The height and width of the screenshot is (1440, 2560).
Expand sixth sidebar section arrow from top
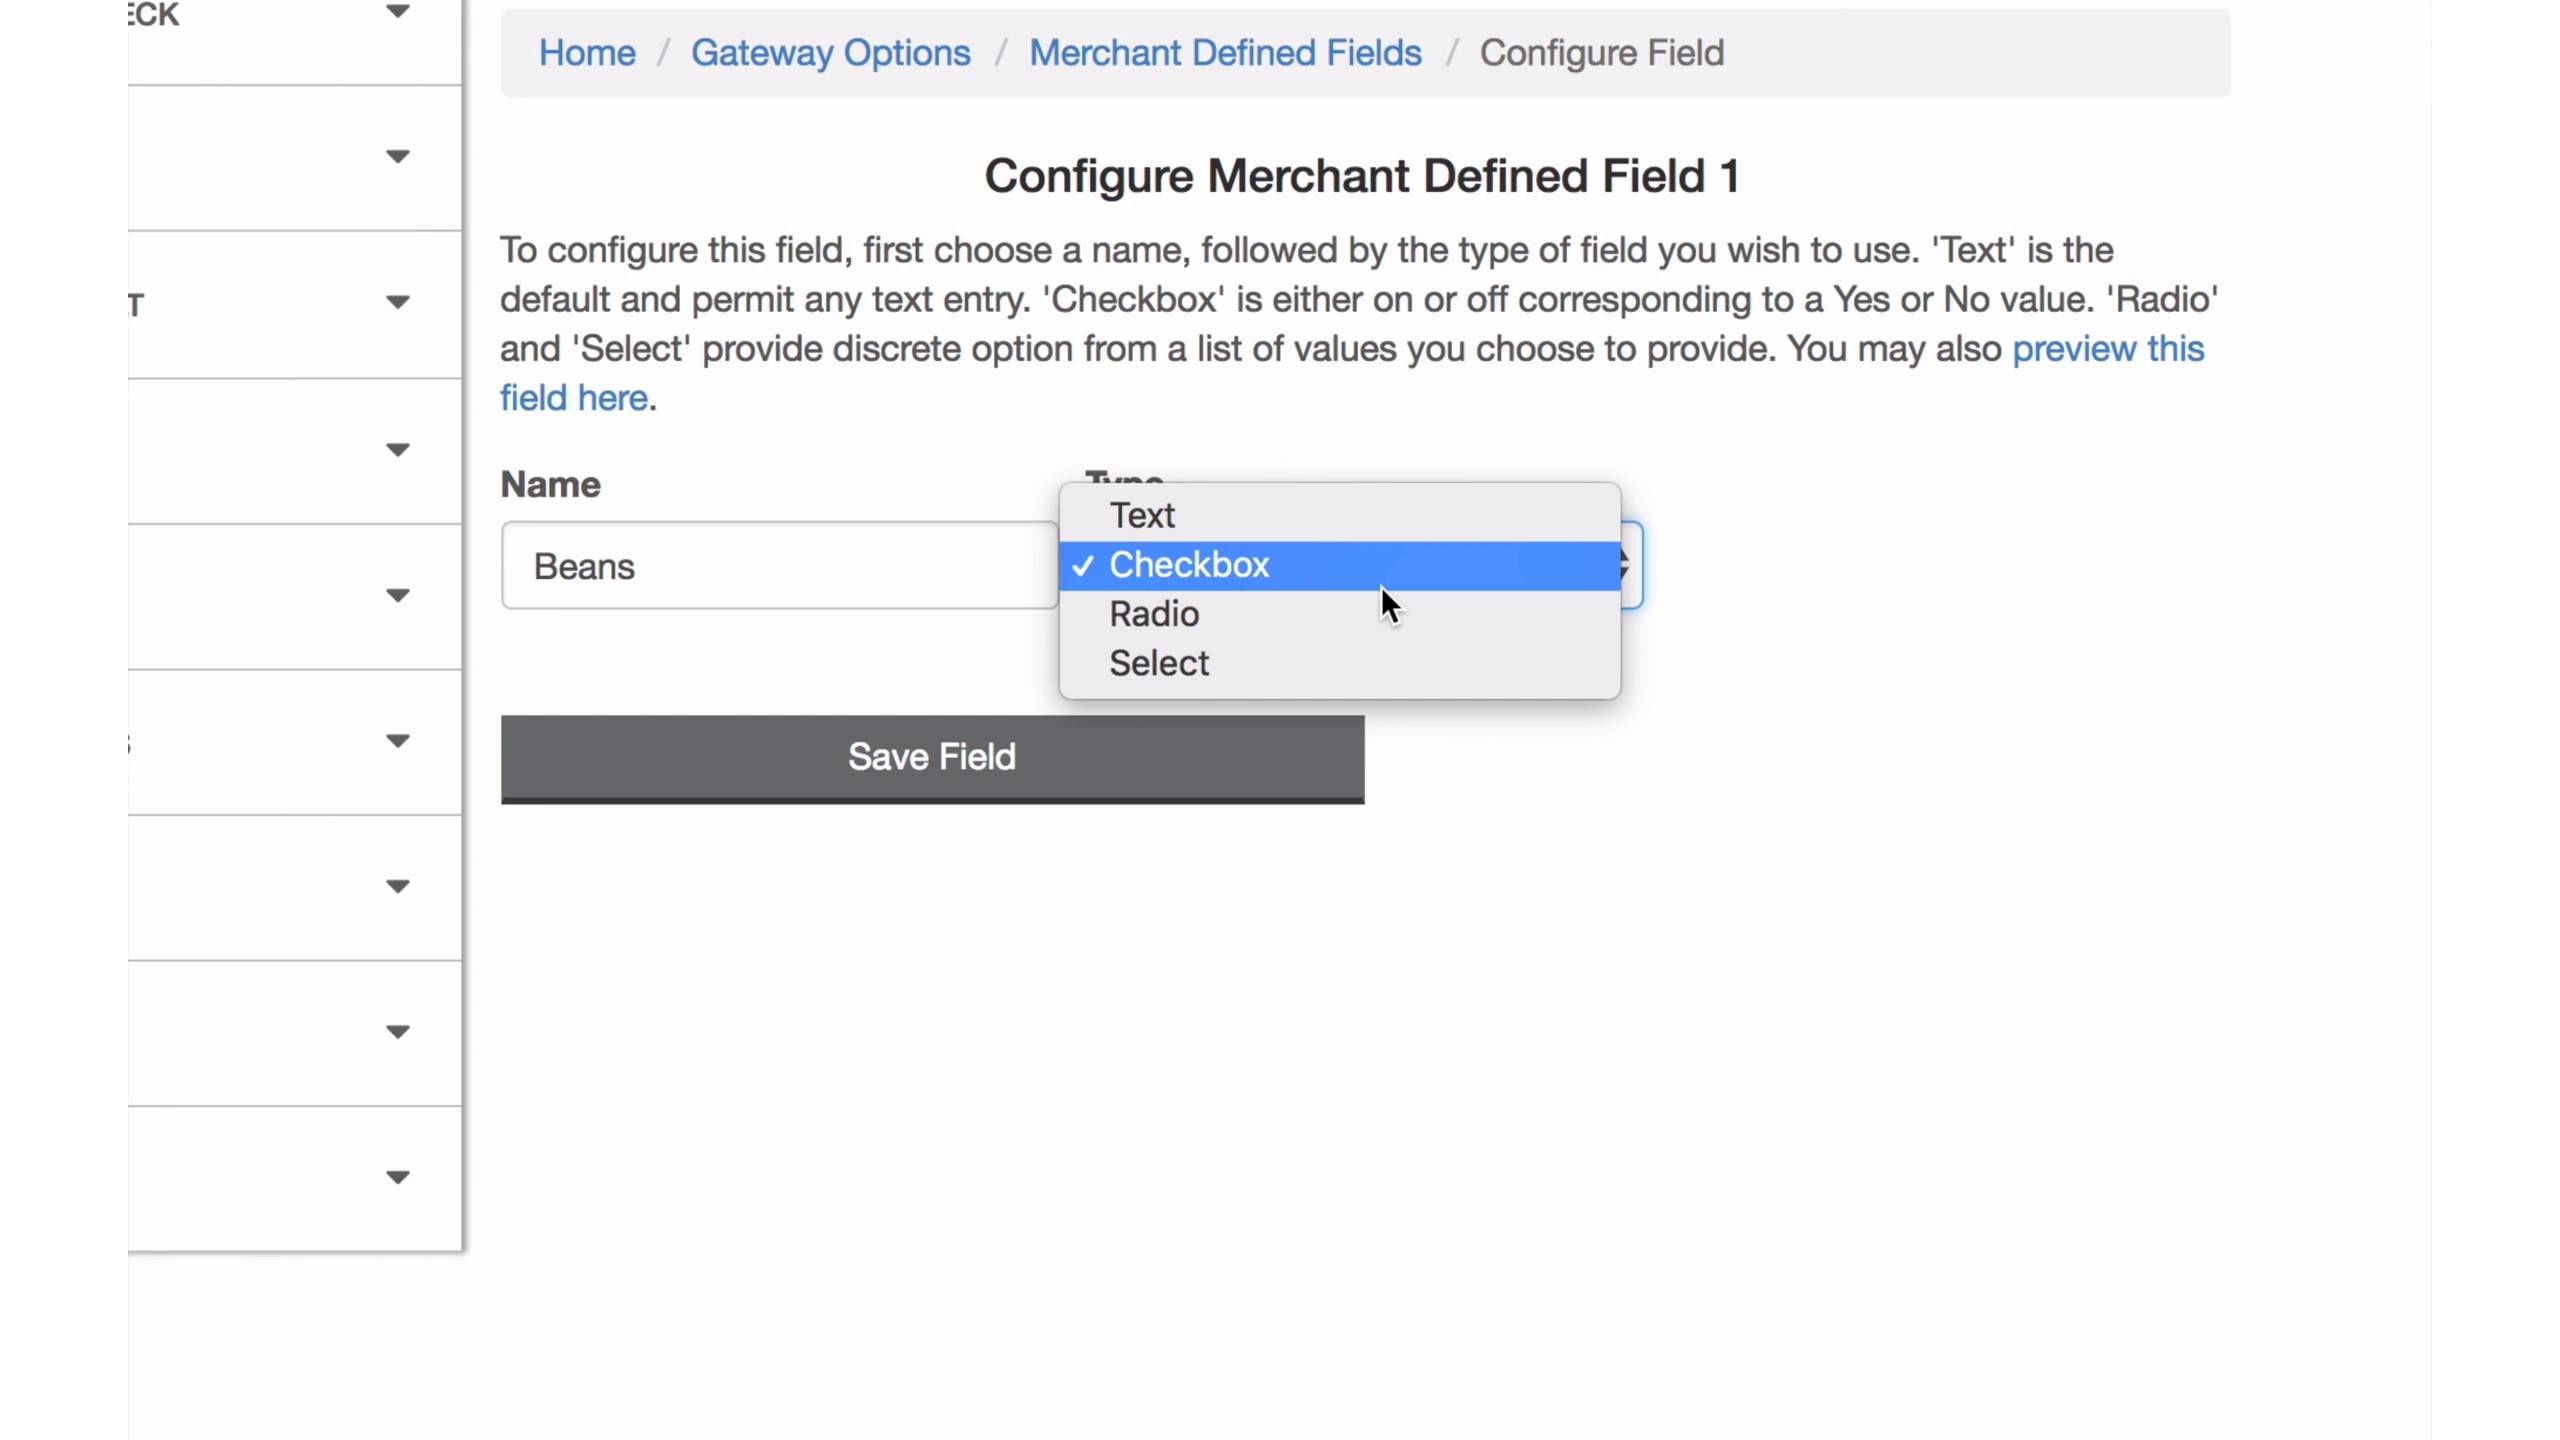(397, 741)
